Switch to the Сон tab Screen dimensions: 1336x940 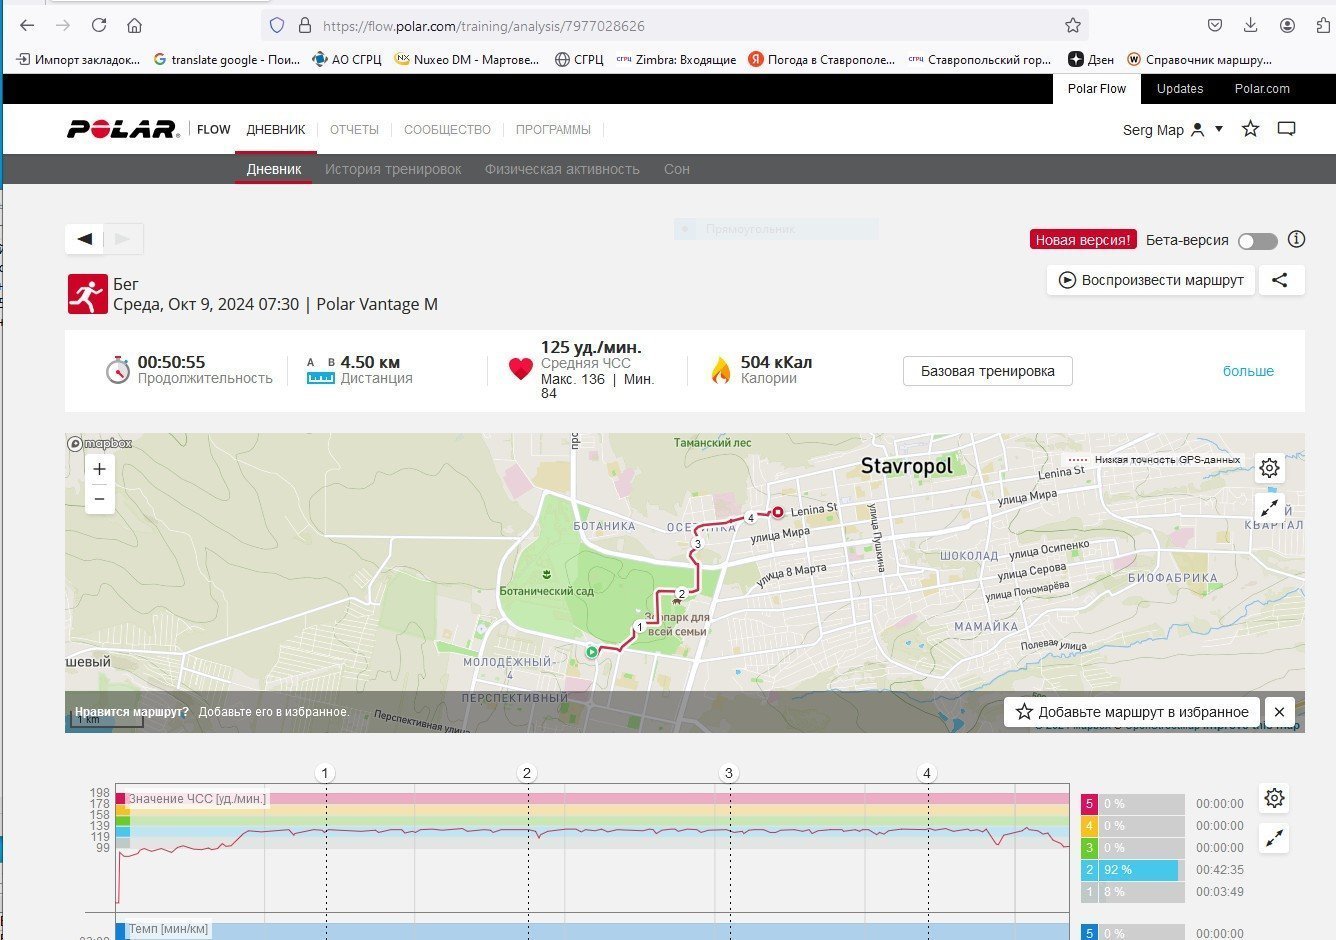coord(677,169)
